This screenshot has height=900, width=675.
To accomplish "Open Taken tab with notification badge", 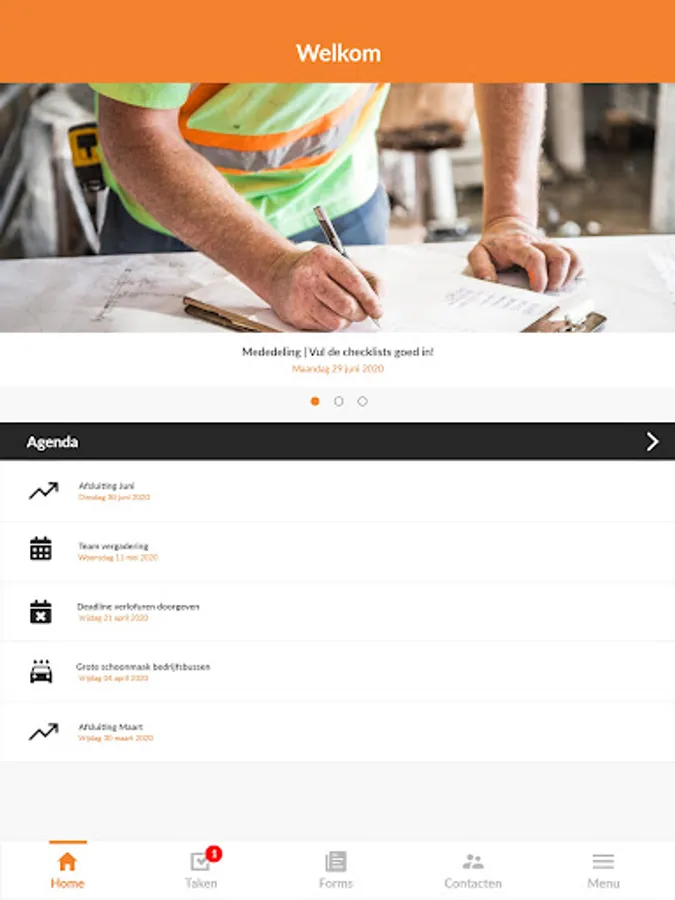I will point(201,870).
